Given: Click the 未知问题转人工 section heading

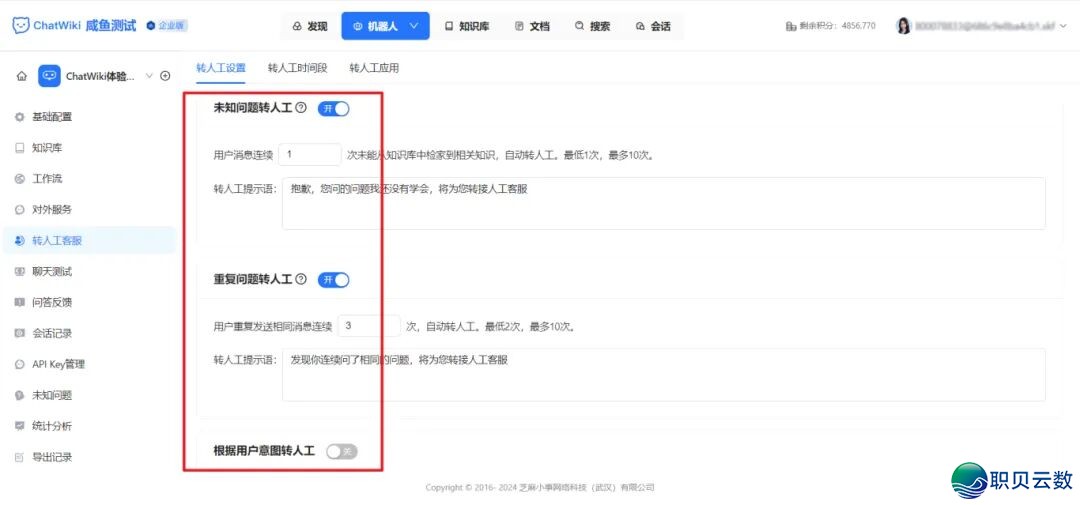Looking at the screenshot, I should click(253, 108).
